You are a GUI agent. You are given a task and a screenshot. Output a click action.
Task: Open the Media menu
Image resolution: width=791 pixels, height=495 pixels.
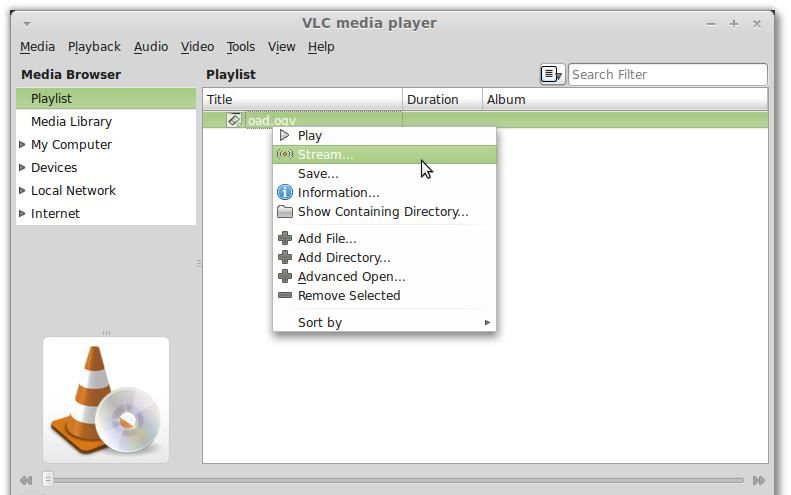tap(37, 47)
